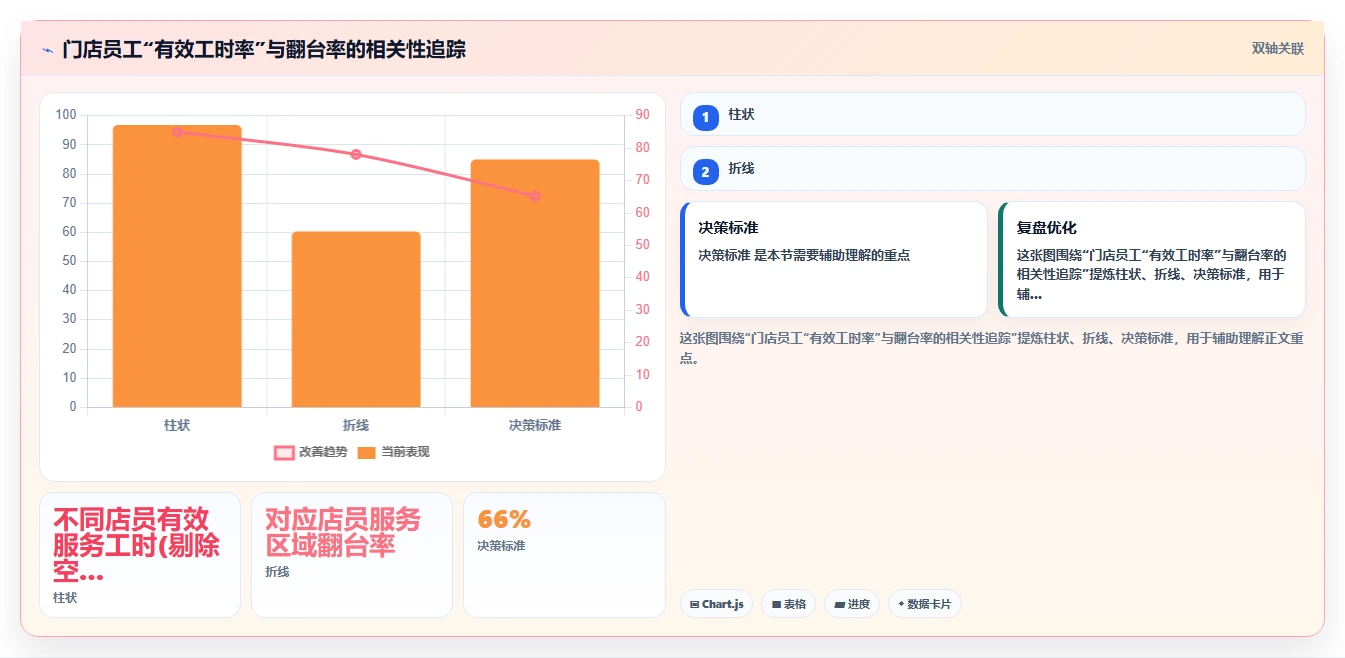The width and height of the screenshot is (1345, 658).
Task: Click the left axis value 100
Action: [x=66, y=115]
